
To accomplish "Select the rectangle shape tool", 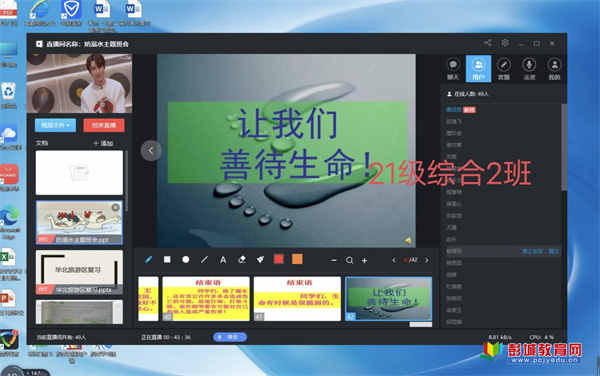I will [167, 260].
